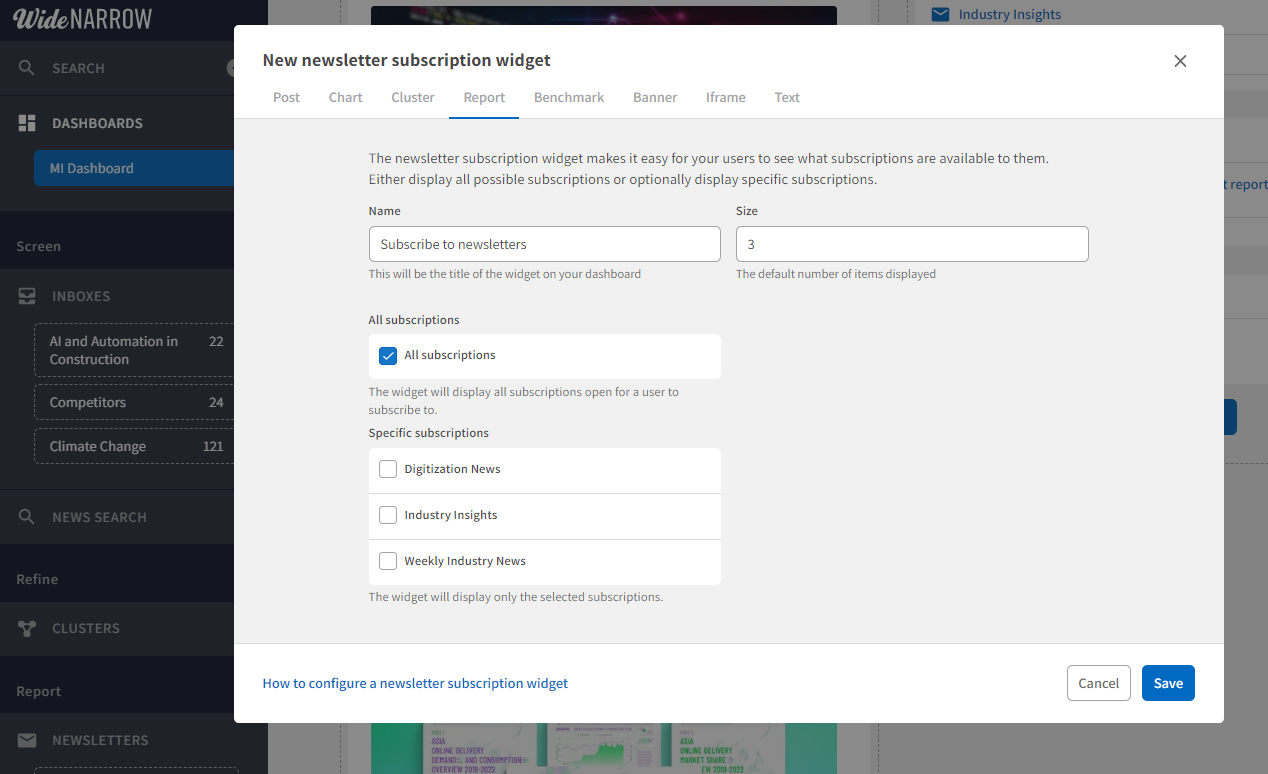Image resolution: width=1268 pixels, height=774 pixels.
Task: Switch to the Chart tab
Action: [x=345, y=97]
